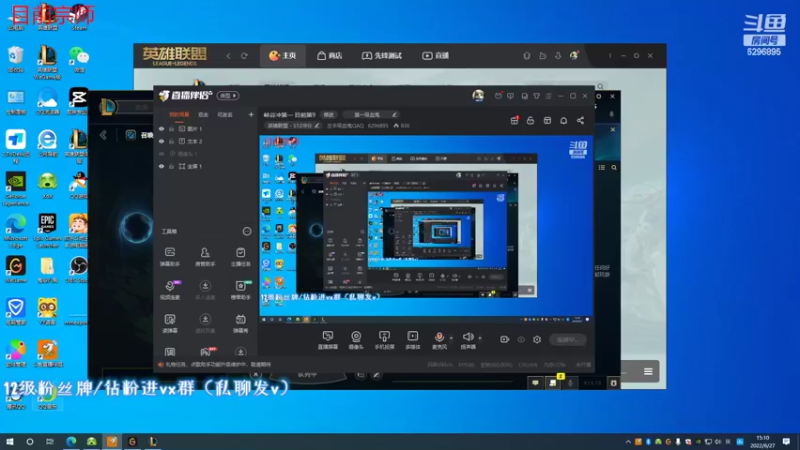Show the hidden 摄像头 1 camera layer
The image size is (800, 450).
[162, 154]
